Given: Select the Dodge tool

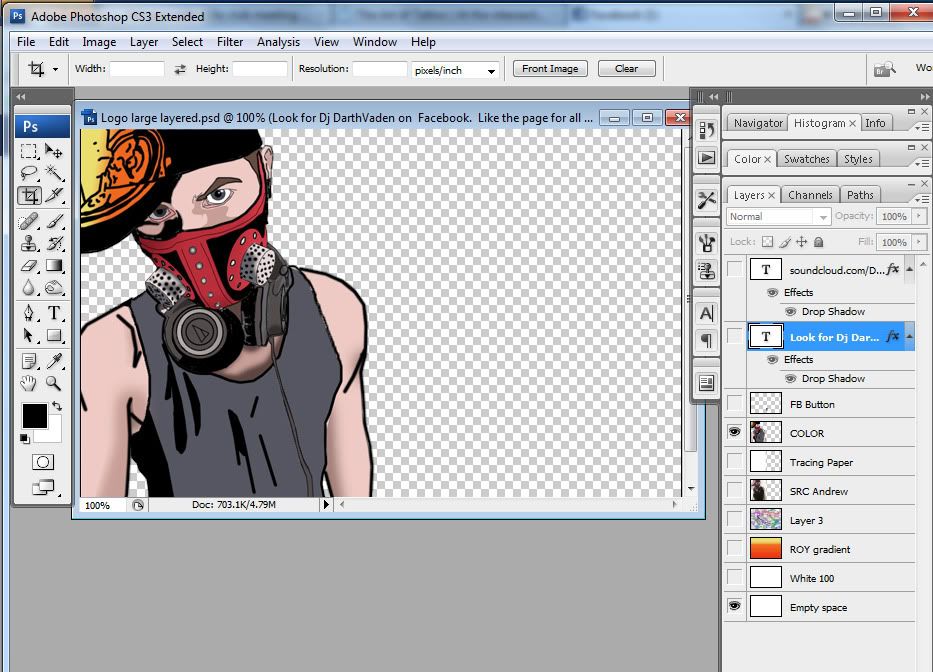Looking at the screenshot, I should tap(54, 287).
